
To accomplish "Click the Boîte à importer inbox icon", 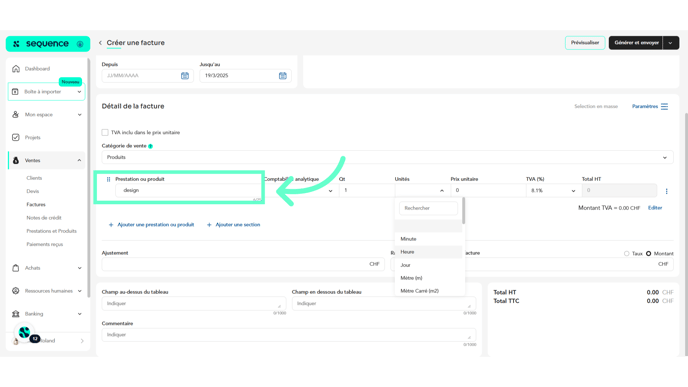I will pyautogui.click(x=15, y=92).
